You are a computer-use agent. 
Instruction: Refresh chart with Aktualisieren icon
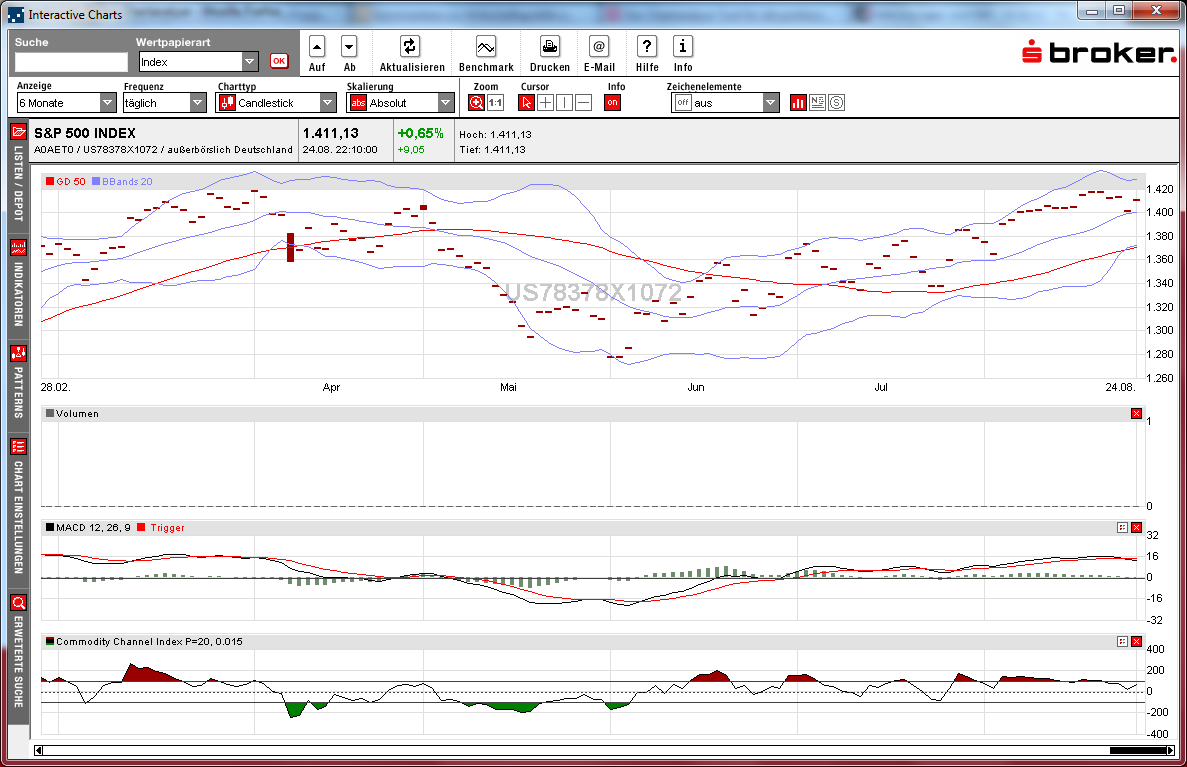pyautogui.click(x=410, y=47)
